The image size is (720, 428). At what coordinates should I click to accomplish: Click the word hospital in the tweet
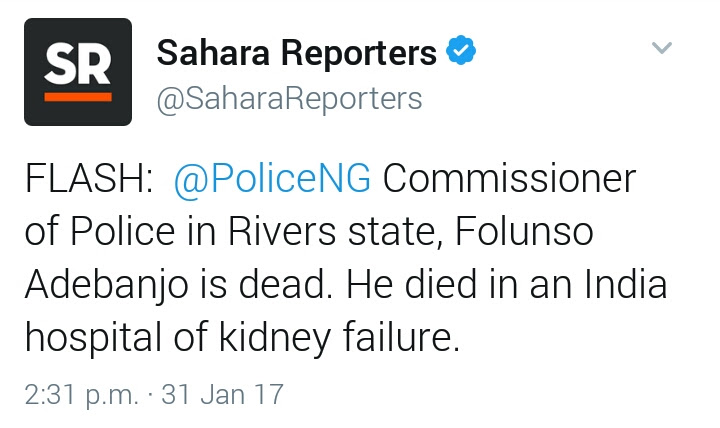tap(94, 337)
